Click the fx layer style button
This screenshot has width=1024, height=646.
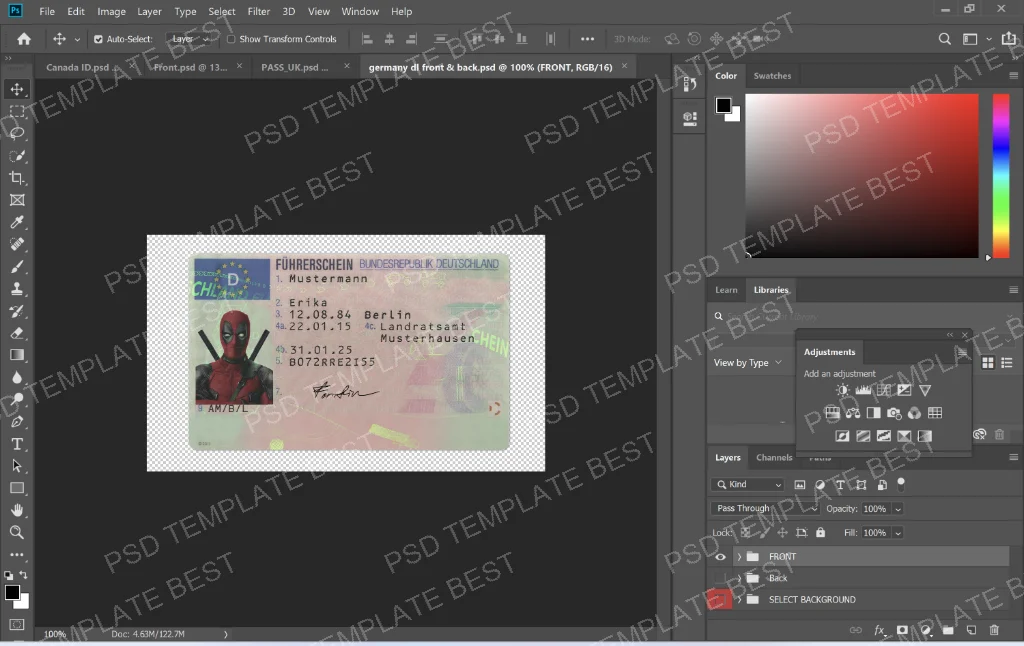pos(879,630)
